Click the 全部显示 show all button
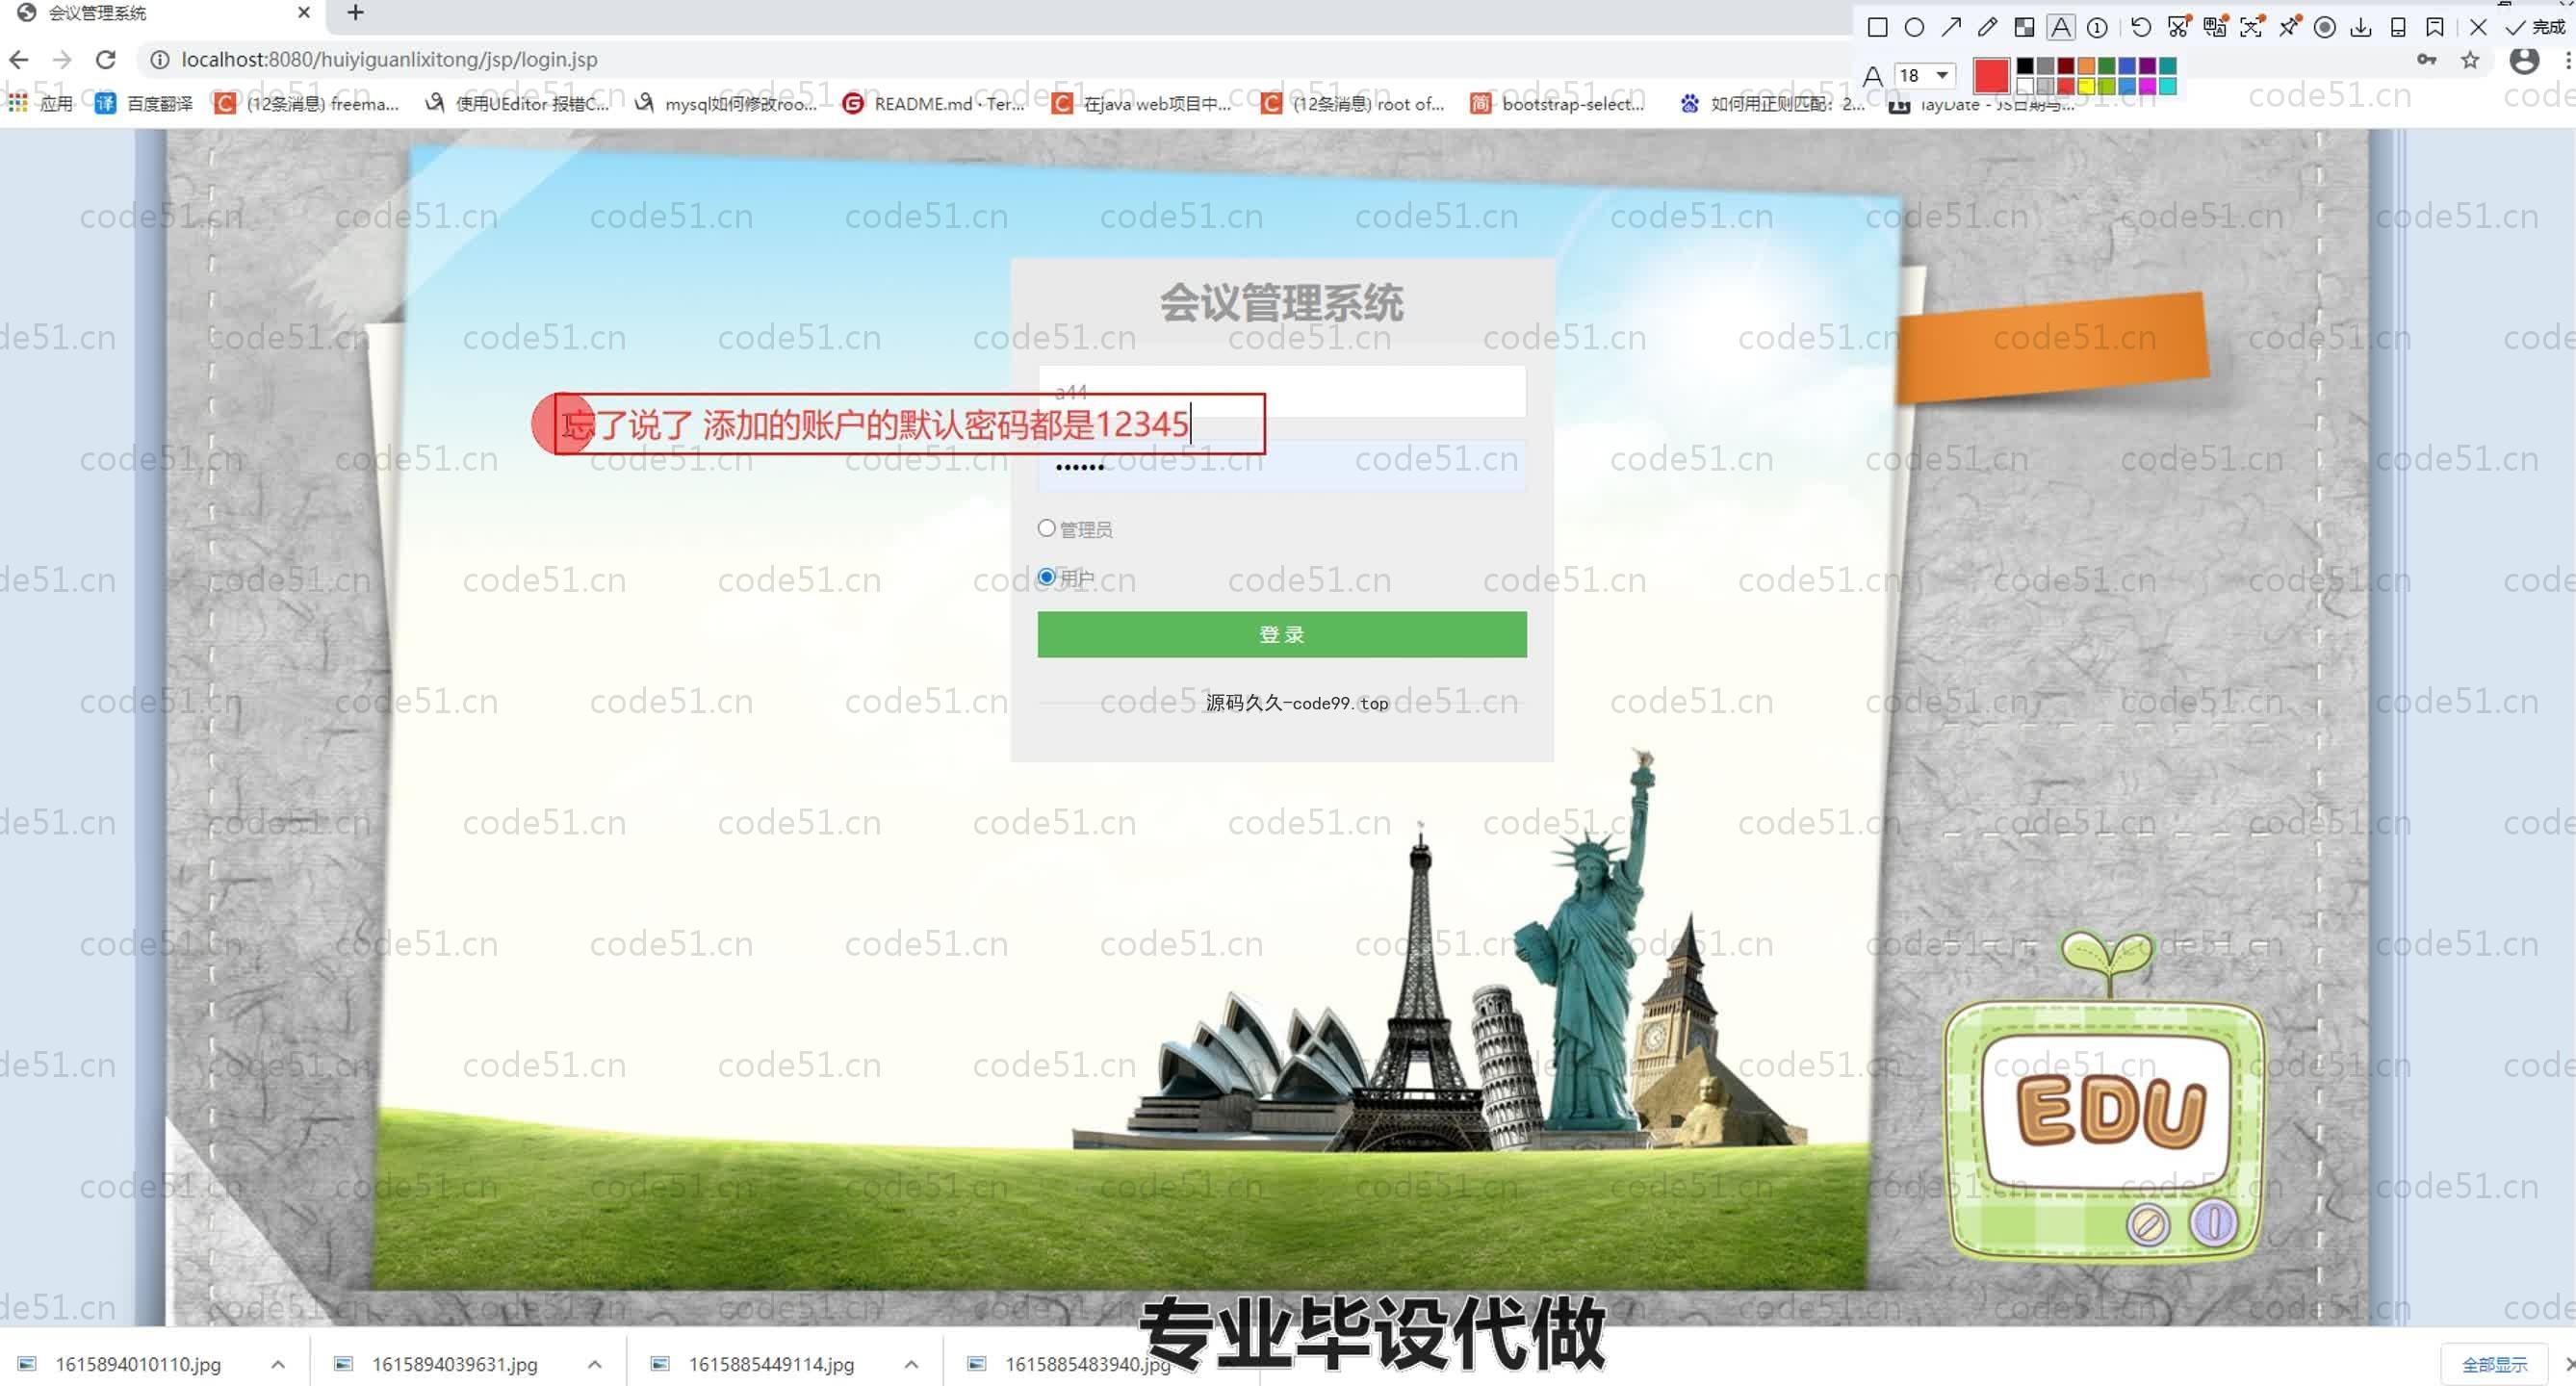Screen dimensions: 2576x1386 2494,1365
